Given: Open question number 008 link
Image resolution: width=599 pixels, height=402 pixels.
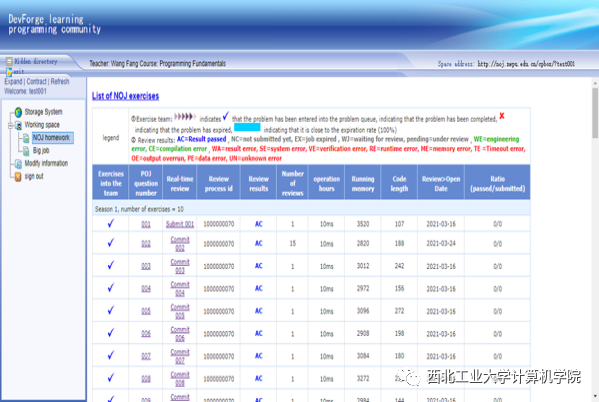Looking at the screenshot, I should pyautogui.click(x=146, y=379).
